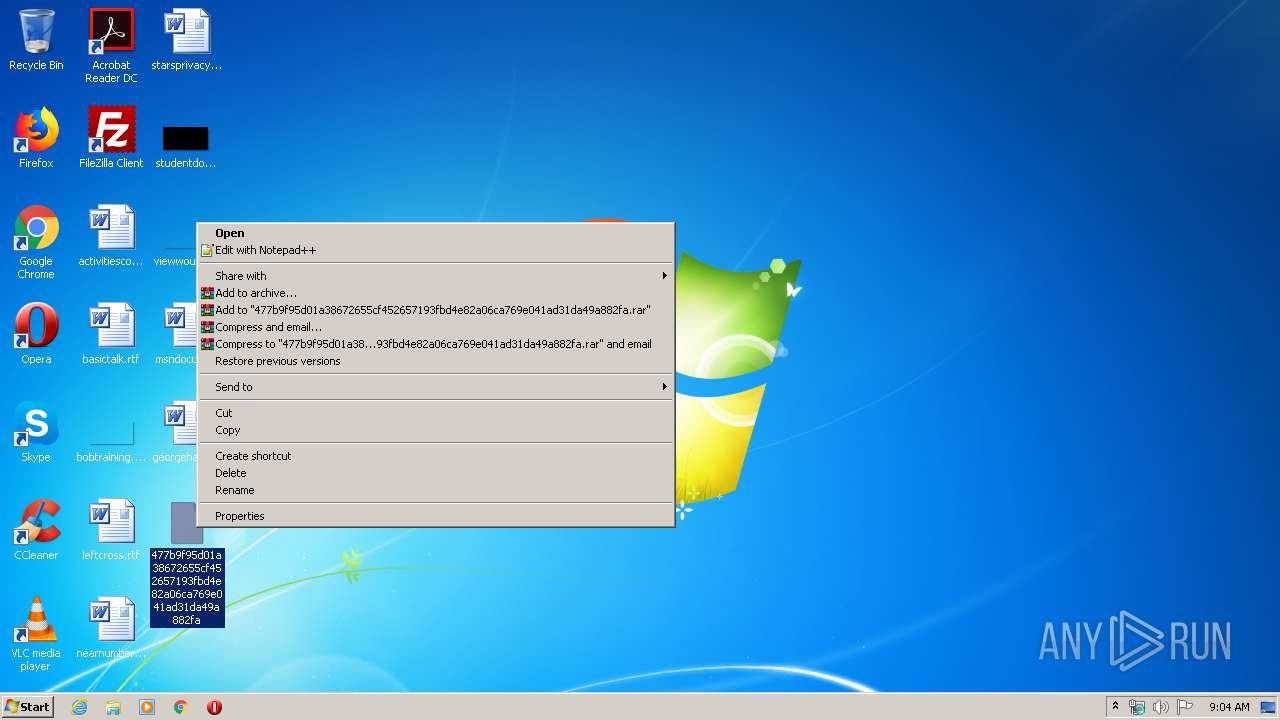The image size is (1280, 720).
Task: Open the Recycle Bin desktop icon
Action: click(36, 40)
